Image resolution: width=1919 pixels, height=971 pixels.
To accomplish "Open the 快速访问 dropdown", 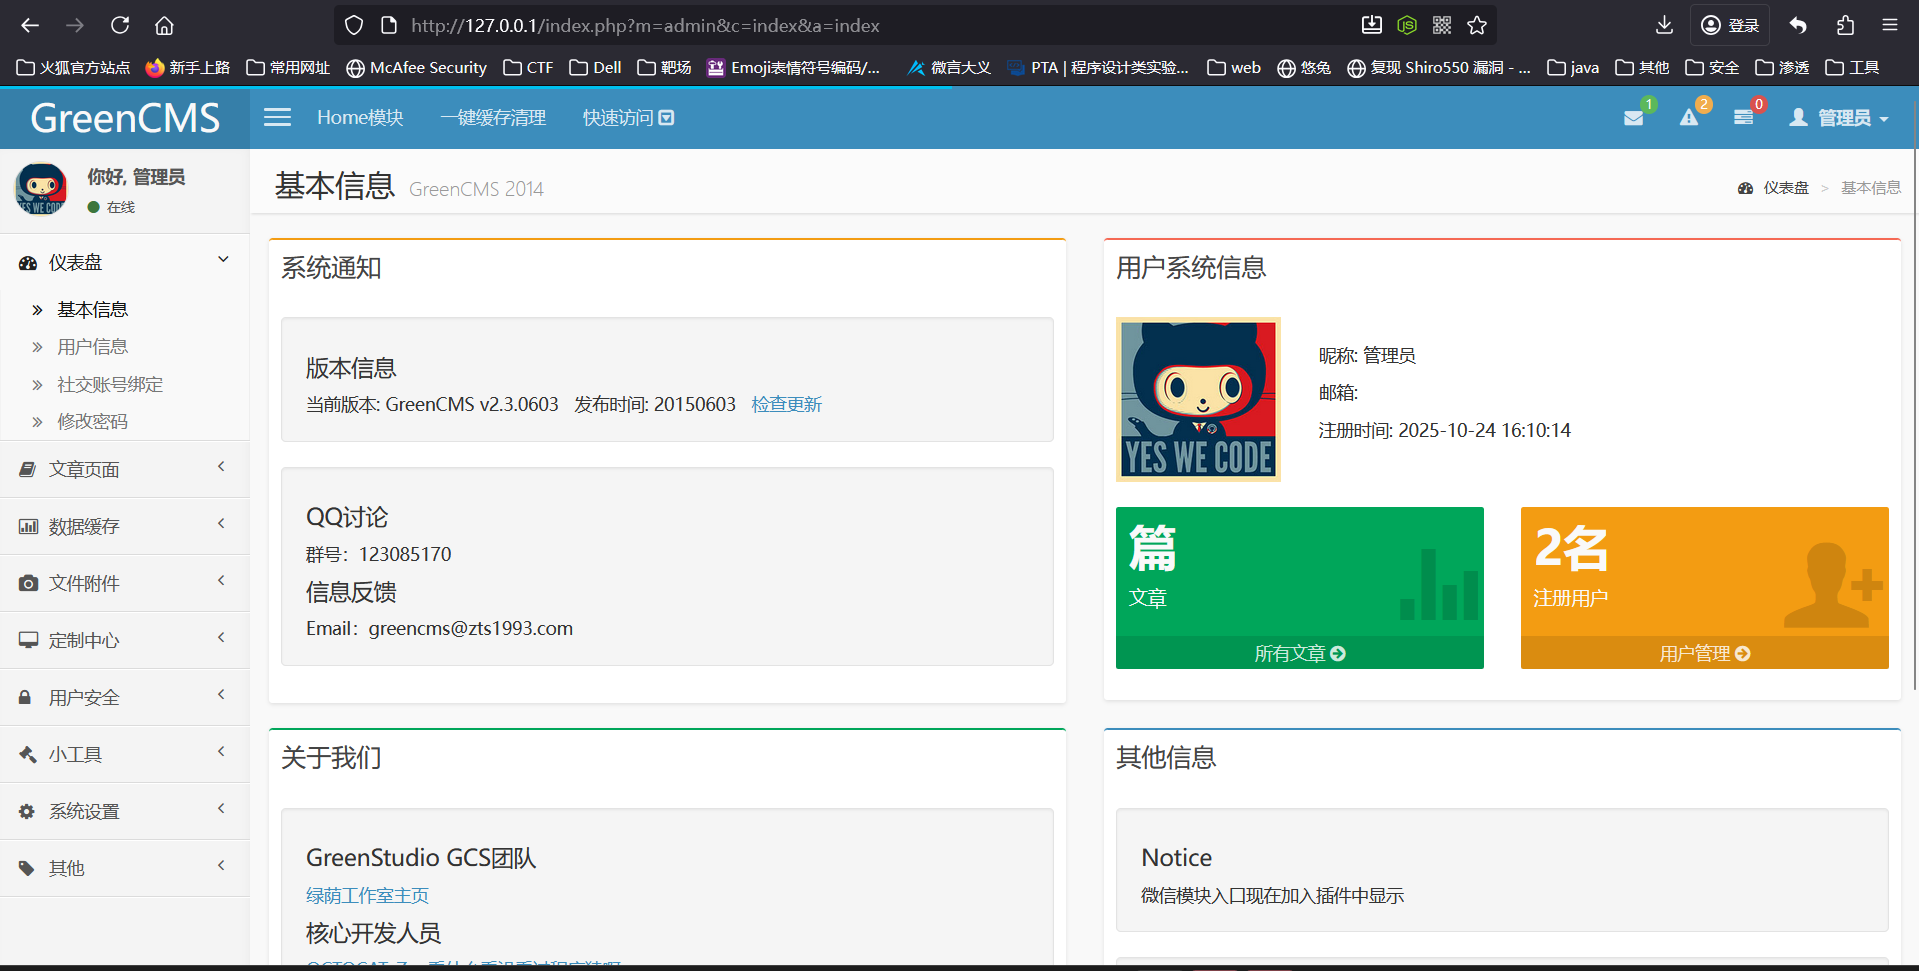I will [x=628, y=118].
